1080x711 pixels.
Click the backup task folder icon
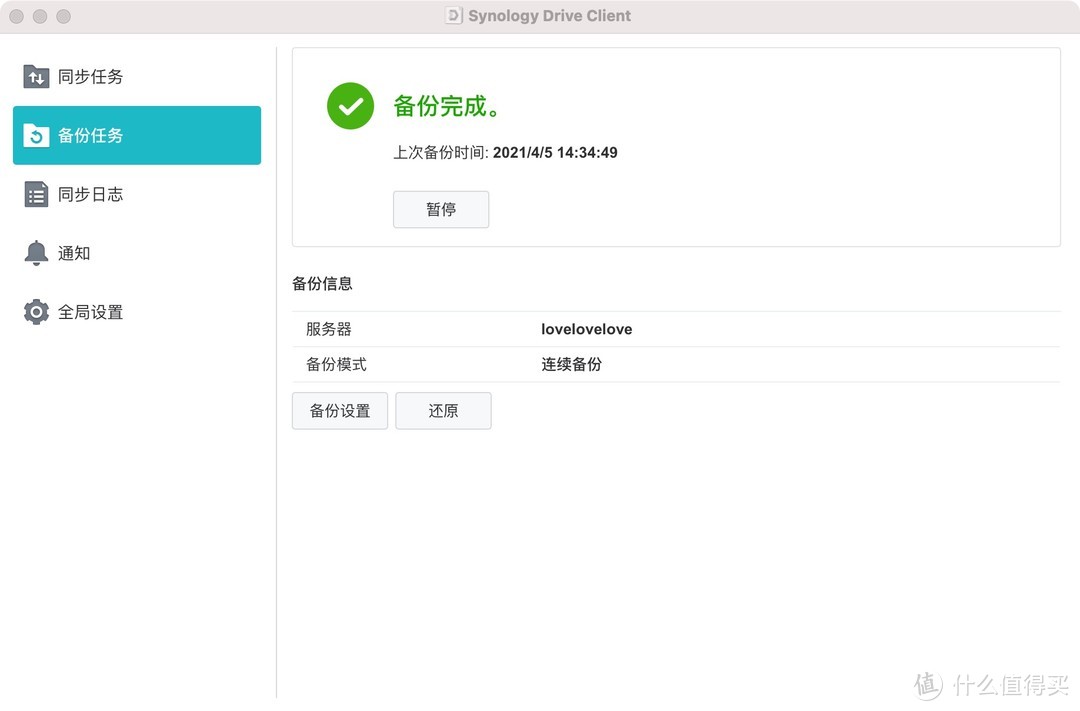pyautogui.click(x=36, y=136)
